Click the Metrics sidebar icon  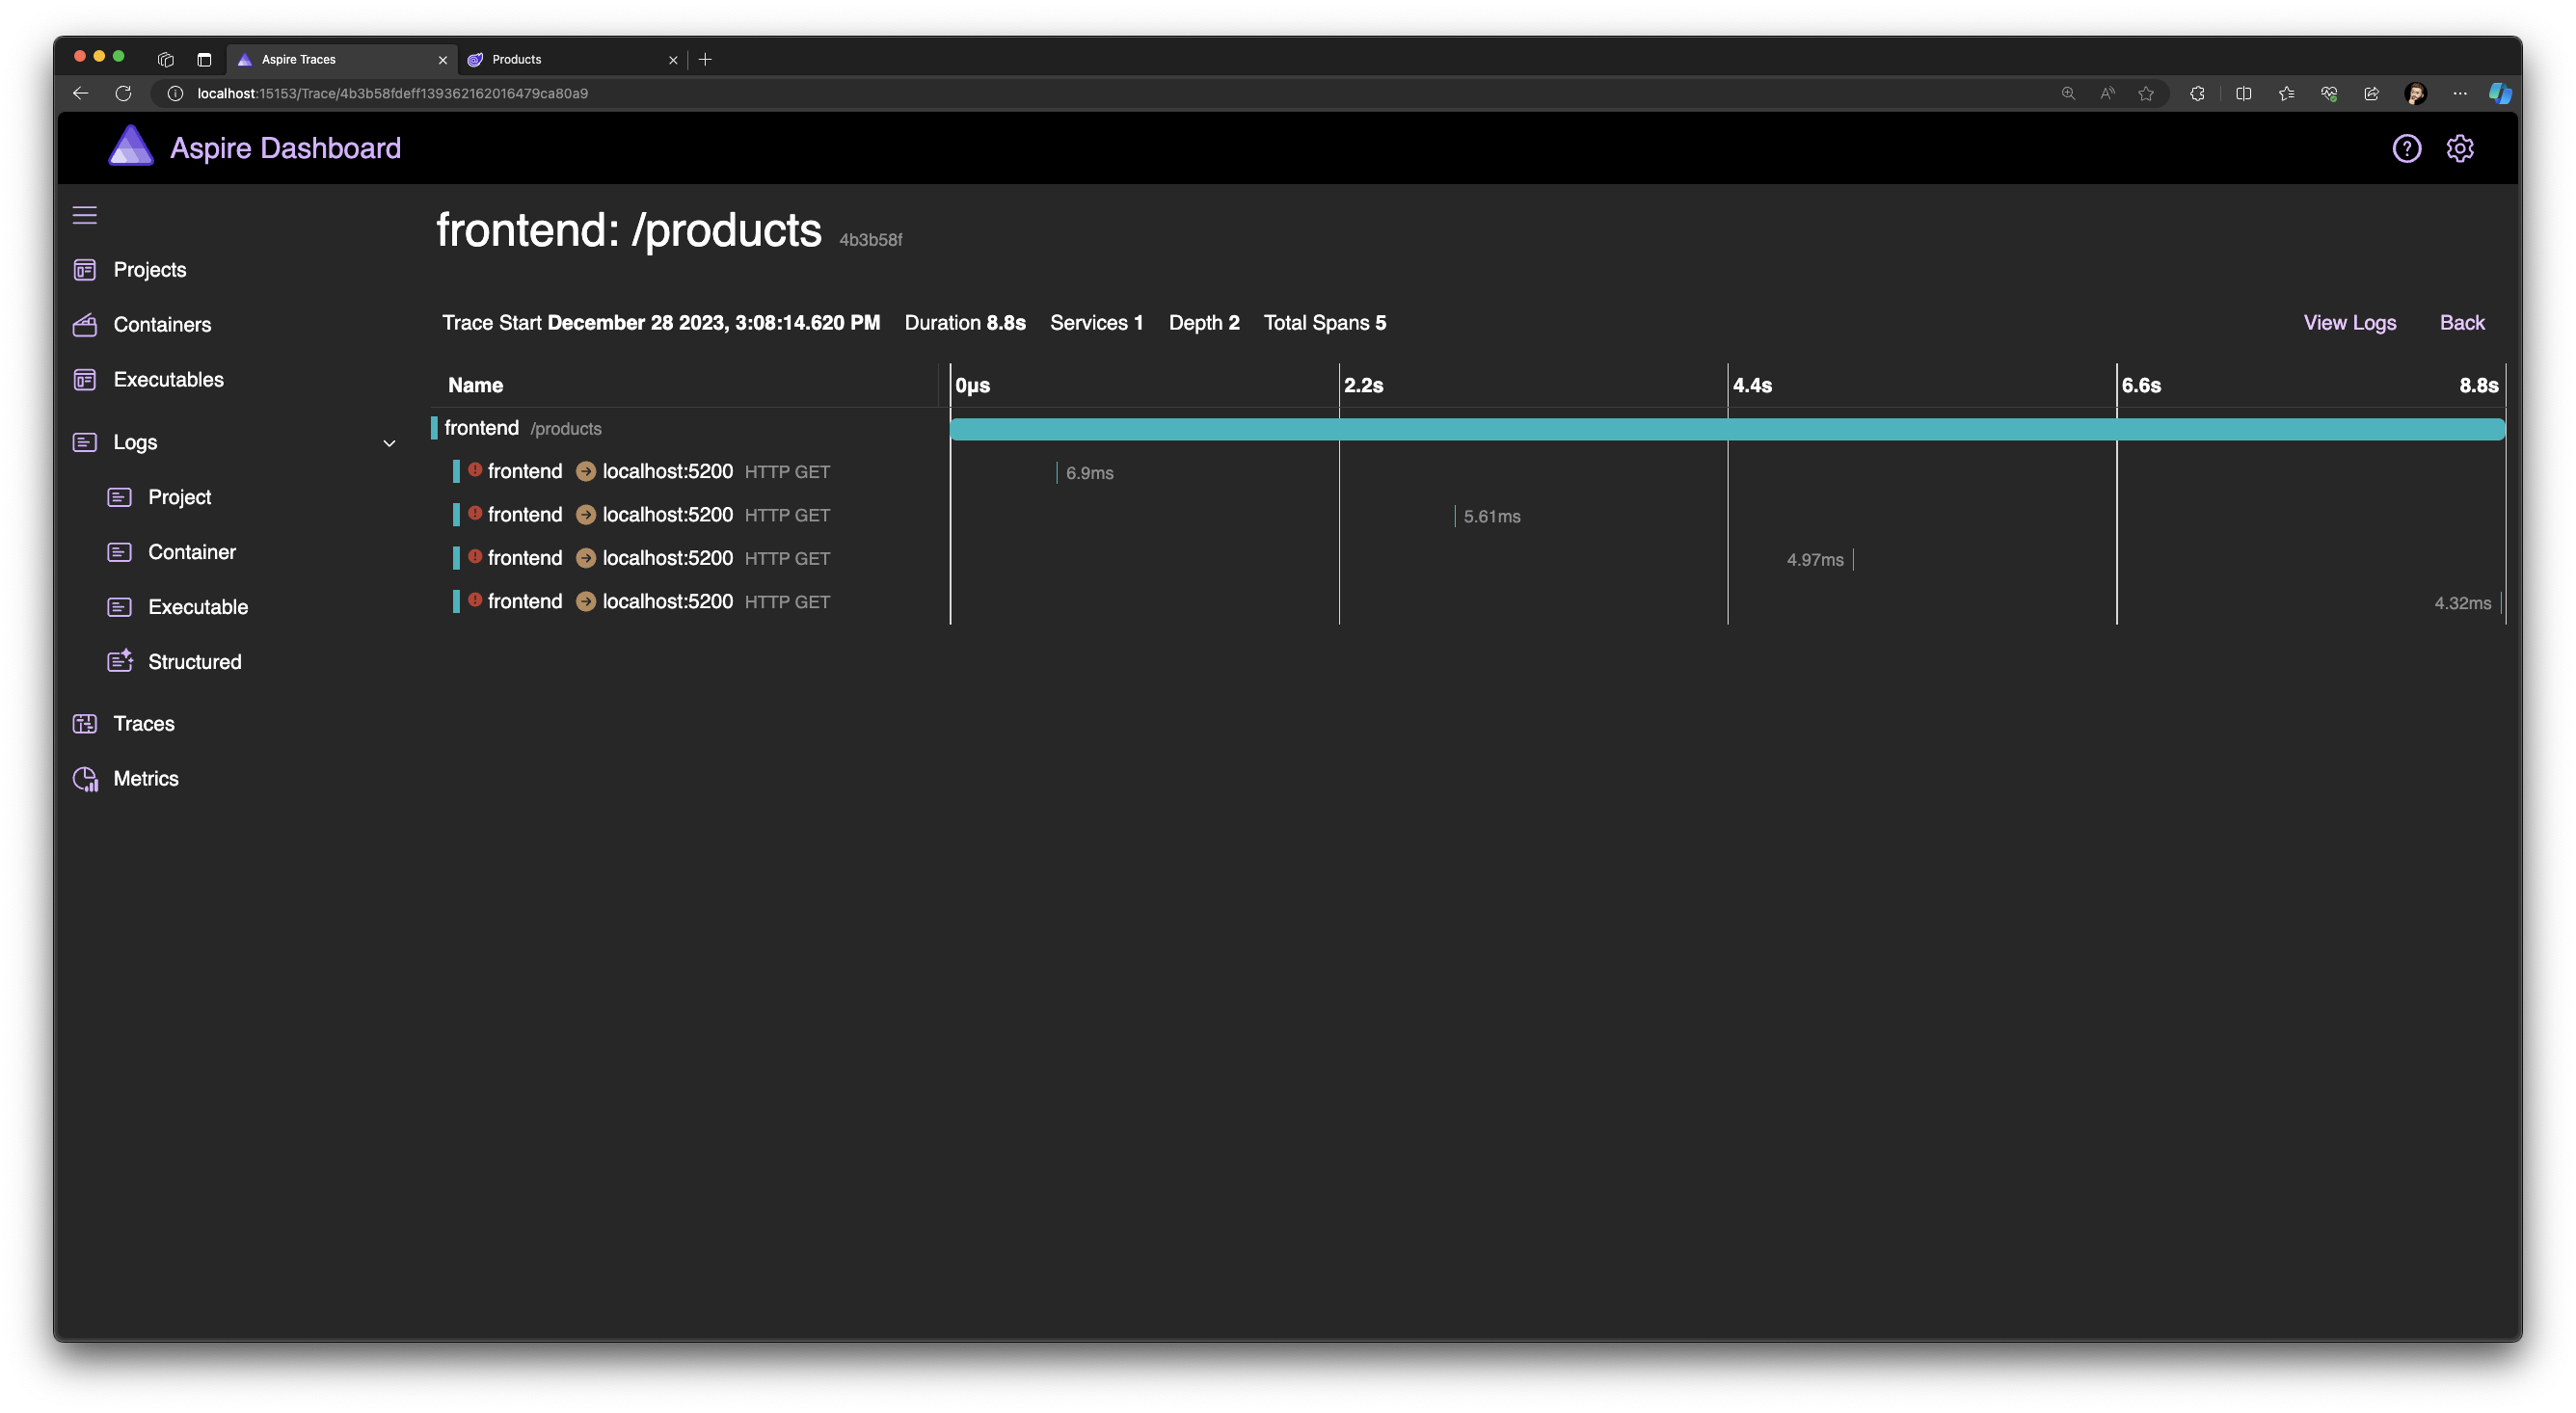coord(86,779)
